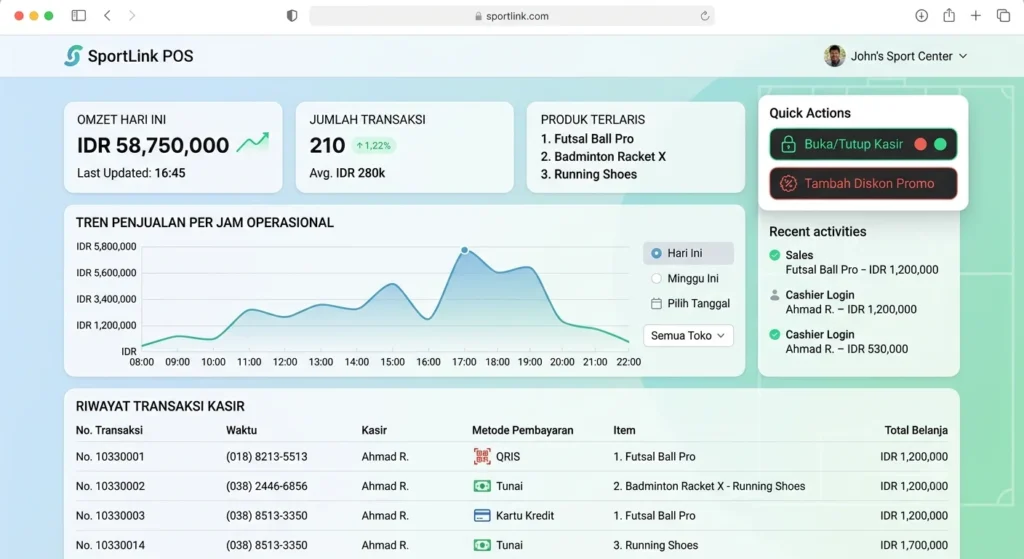Go forward with the browser forward arrow
Viewport: 1024px width, 559px height.
click(x=132, y=15)
